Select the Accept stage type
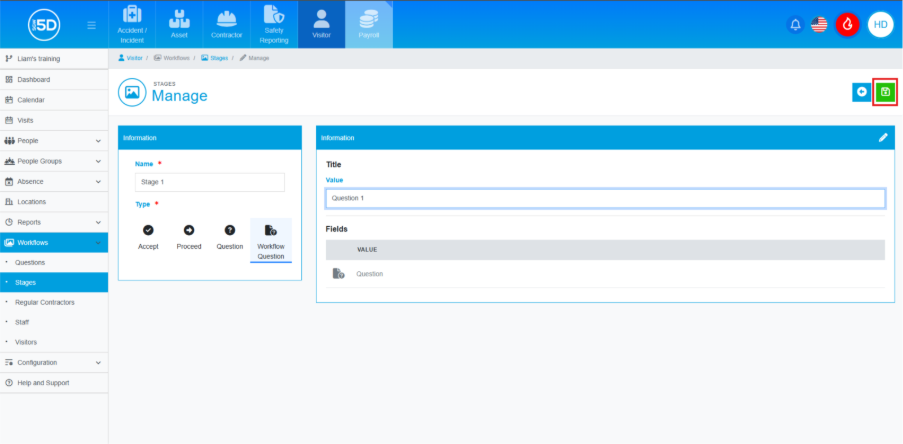 click(148, 236)
